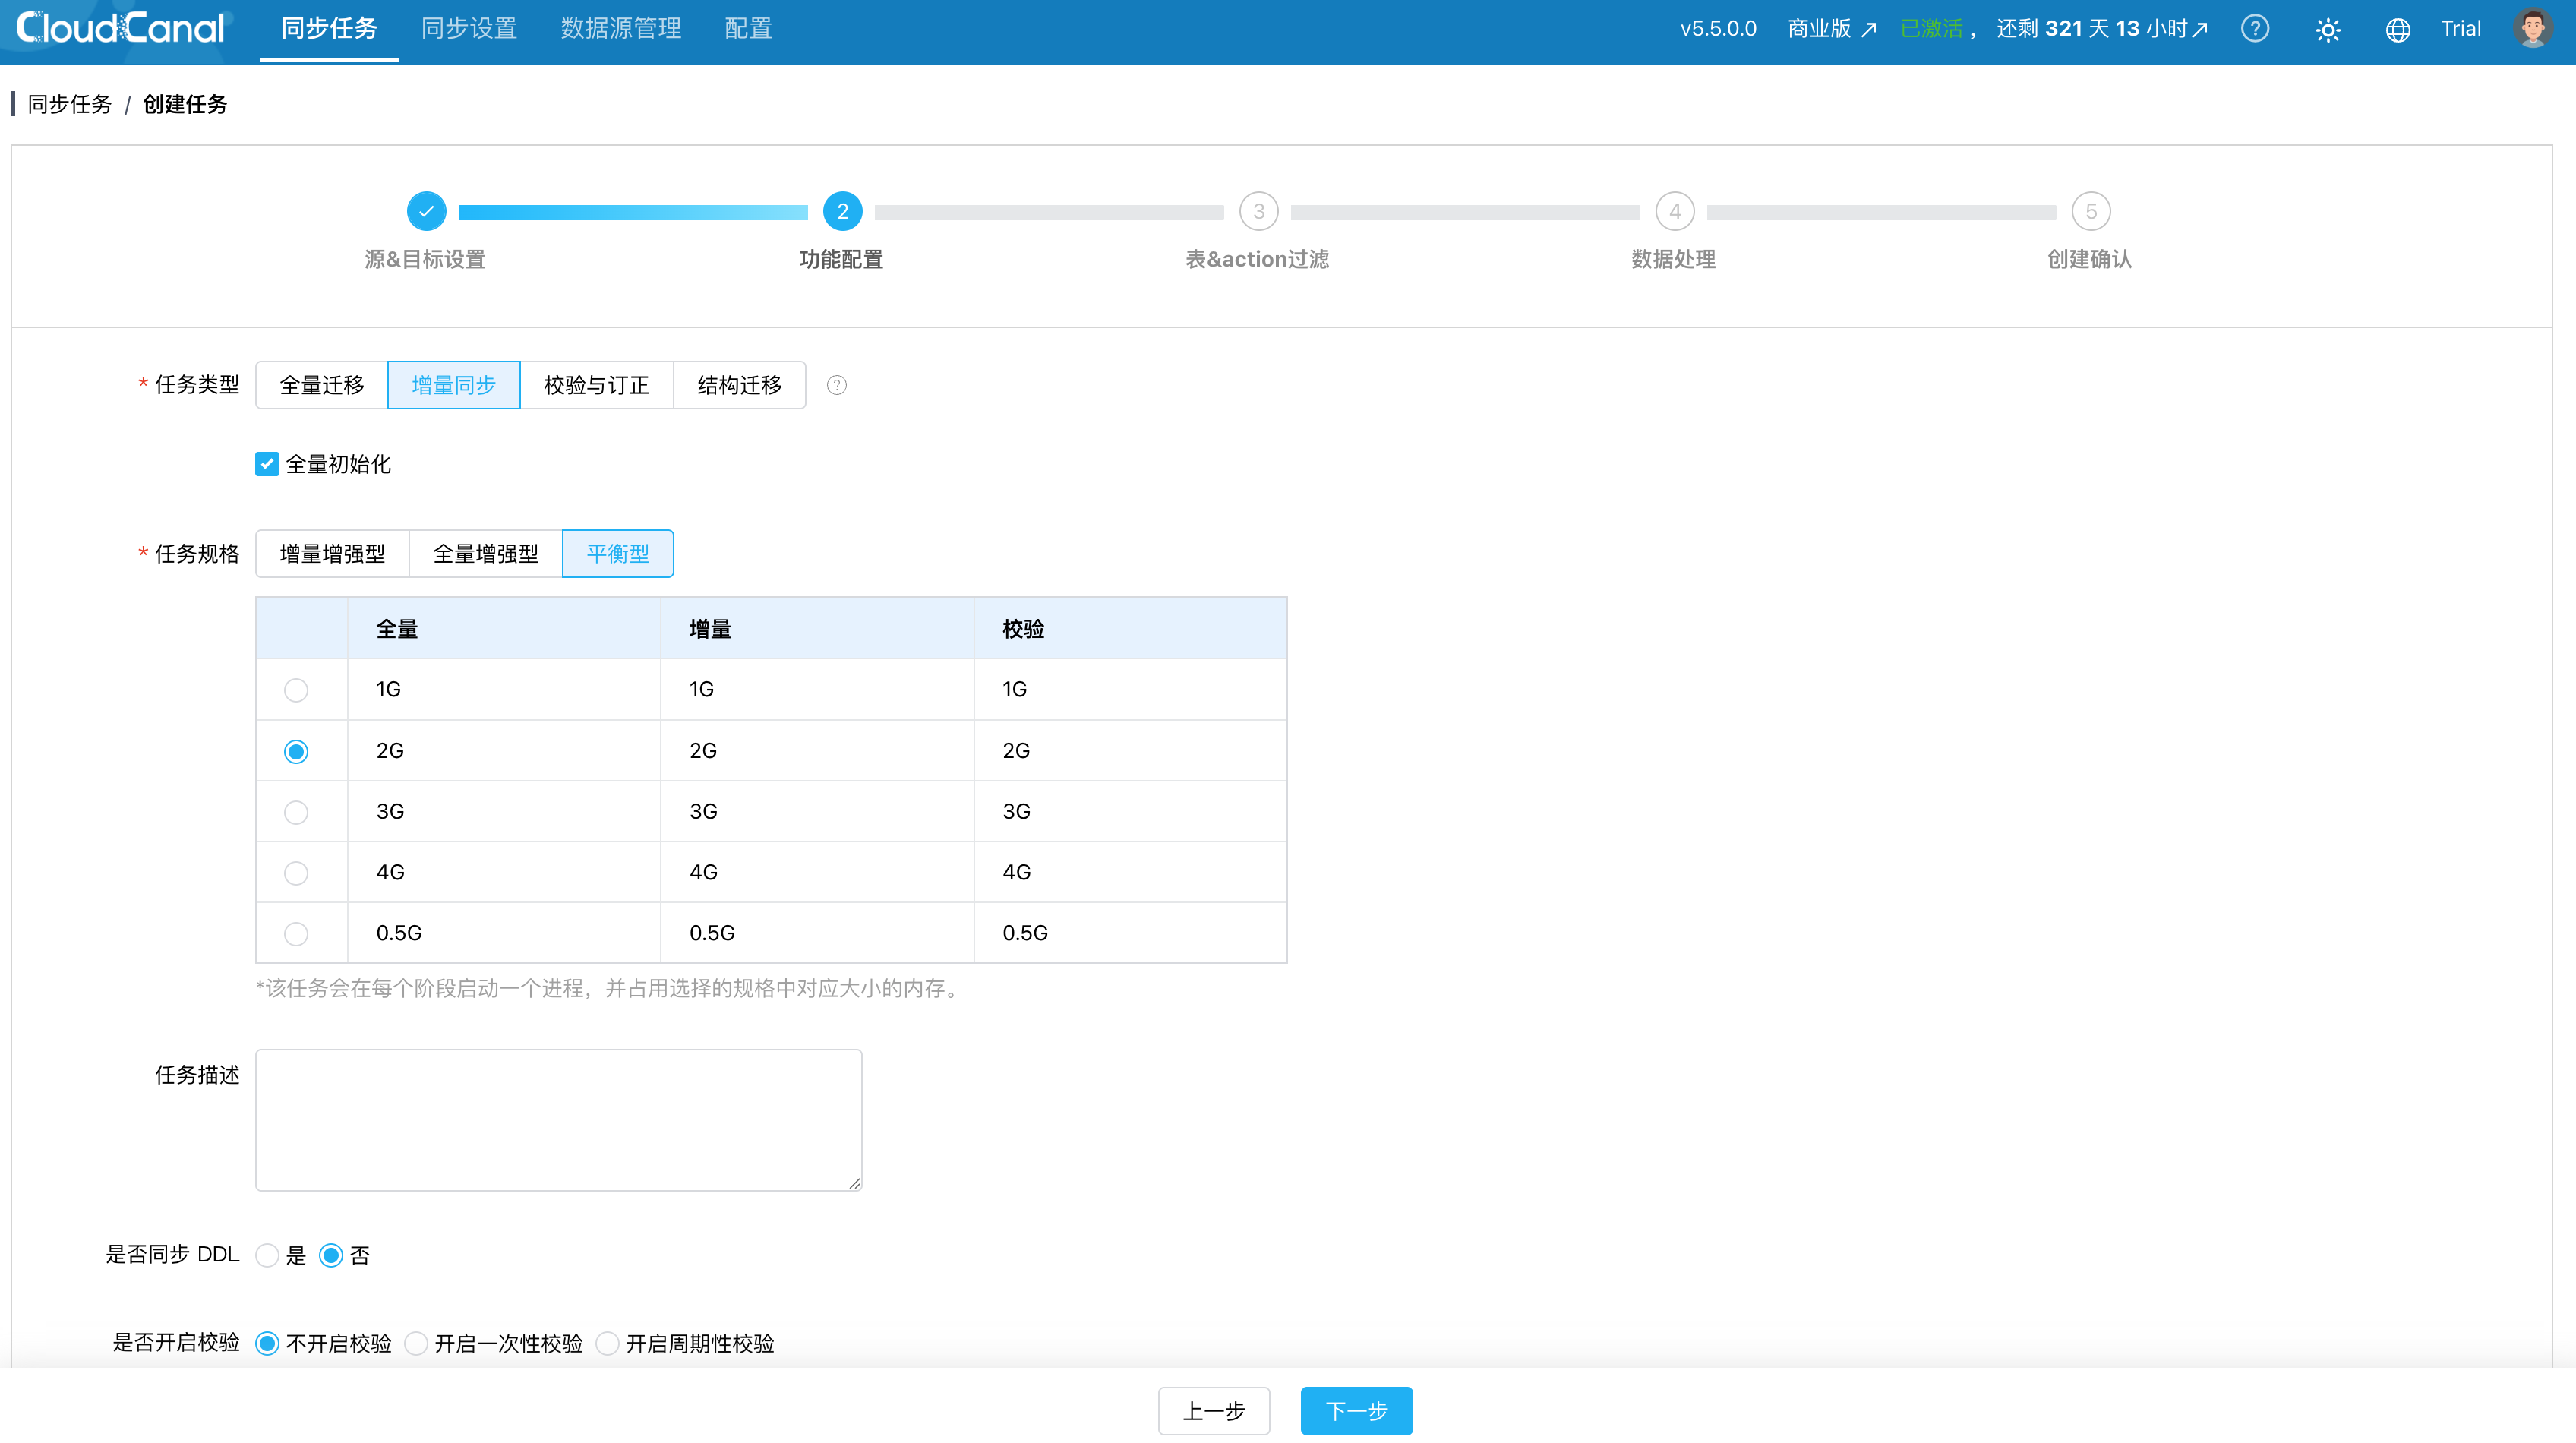This screenshot has height=1443, width=2576.
Task: Open the help question mark icon in header
Action: [2254, 29]
